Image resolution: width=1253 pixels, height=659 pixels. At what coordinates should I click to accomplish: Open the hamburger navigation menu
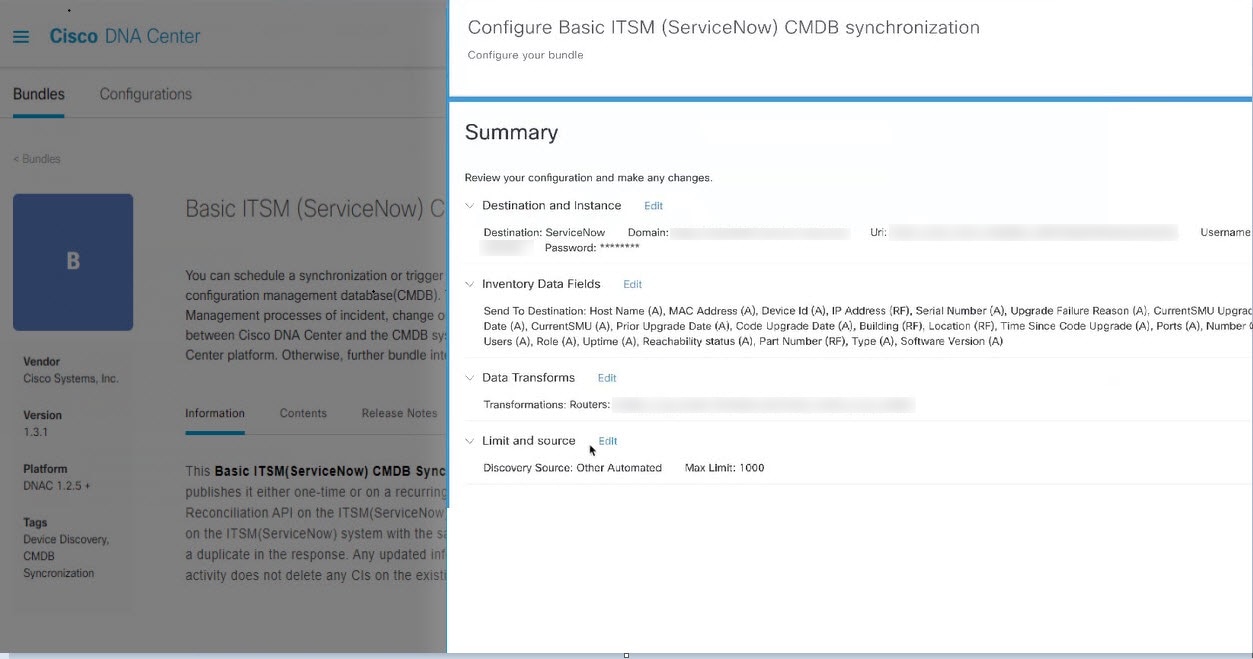21,37
